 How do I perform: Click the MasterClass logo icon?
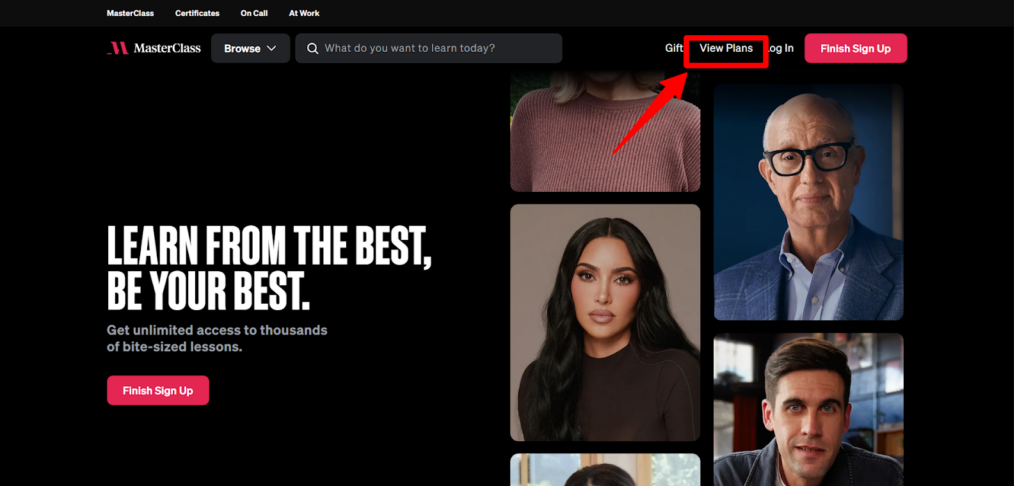[x=117, y=48]
